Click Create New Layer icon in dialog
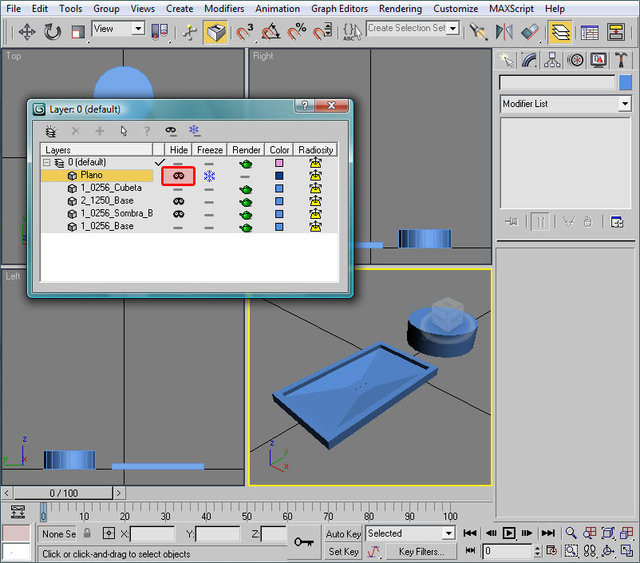 click(x=50, y=130)
